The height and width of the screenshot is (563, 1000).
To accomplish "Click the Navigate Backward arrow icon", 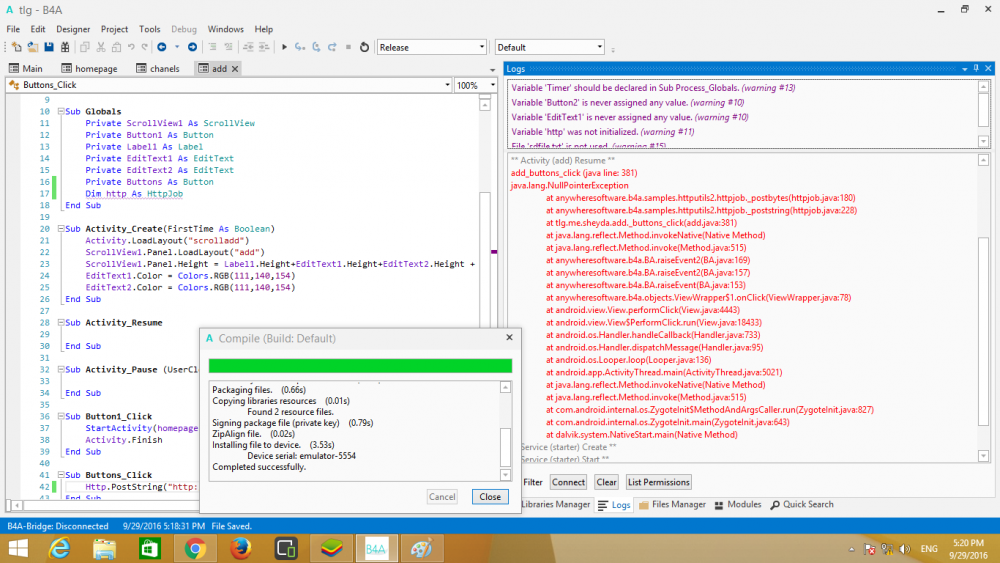I will click(x=161, y=47).
